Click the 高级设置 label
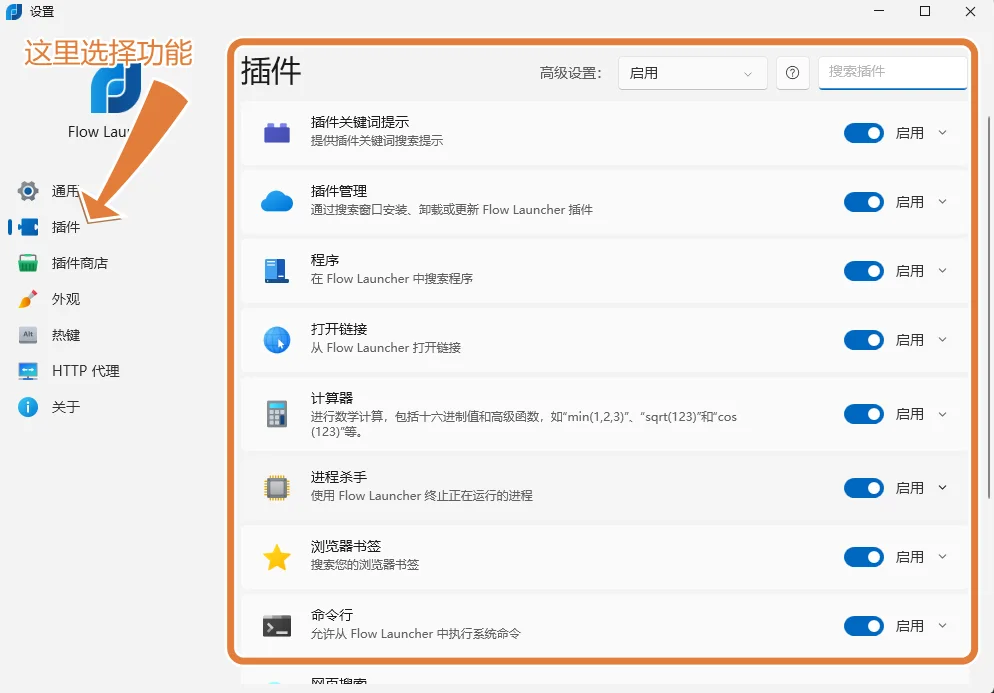This screenshot has width=994, height=693. point(571,73)
